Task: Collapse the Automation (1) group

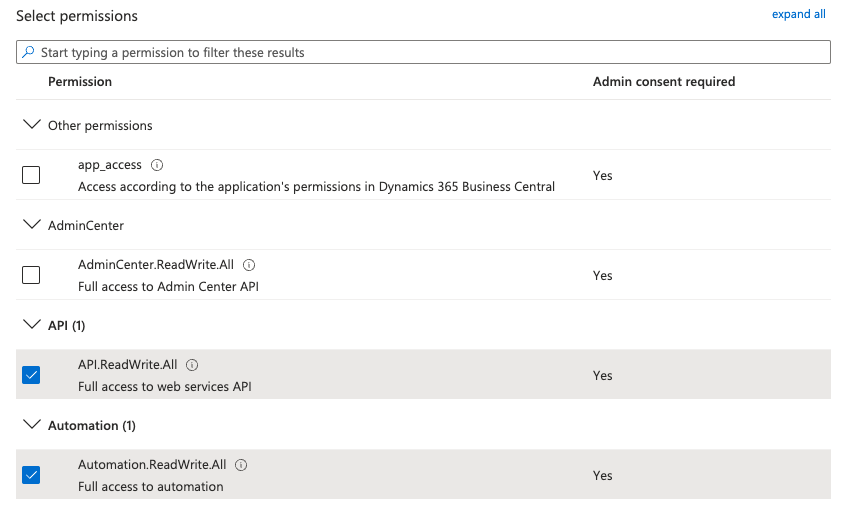Action: (x=31, y=425)
